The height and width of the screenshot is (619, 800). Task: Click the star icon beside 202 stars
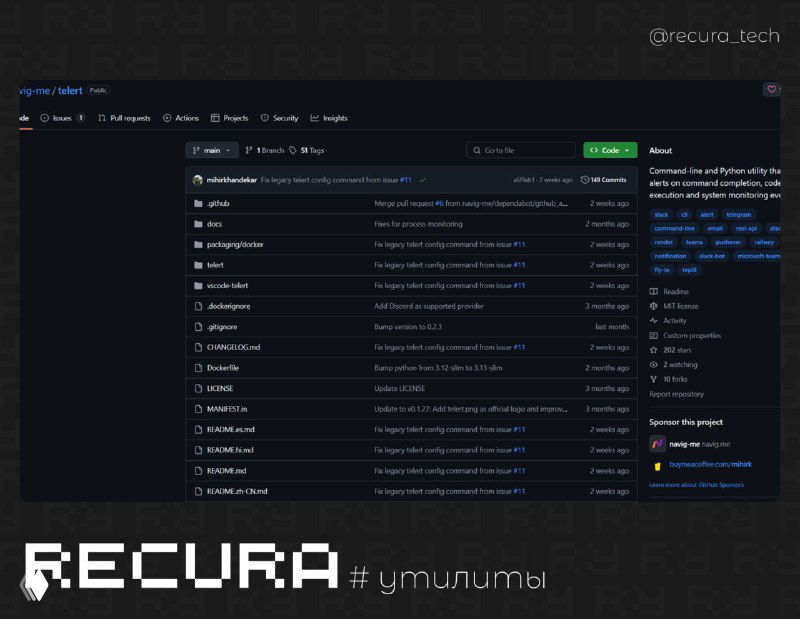coord(652,349)
